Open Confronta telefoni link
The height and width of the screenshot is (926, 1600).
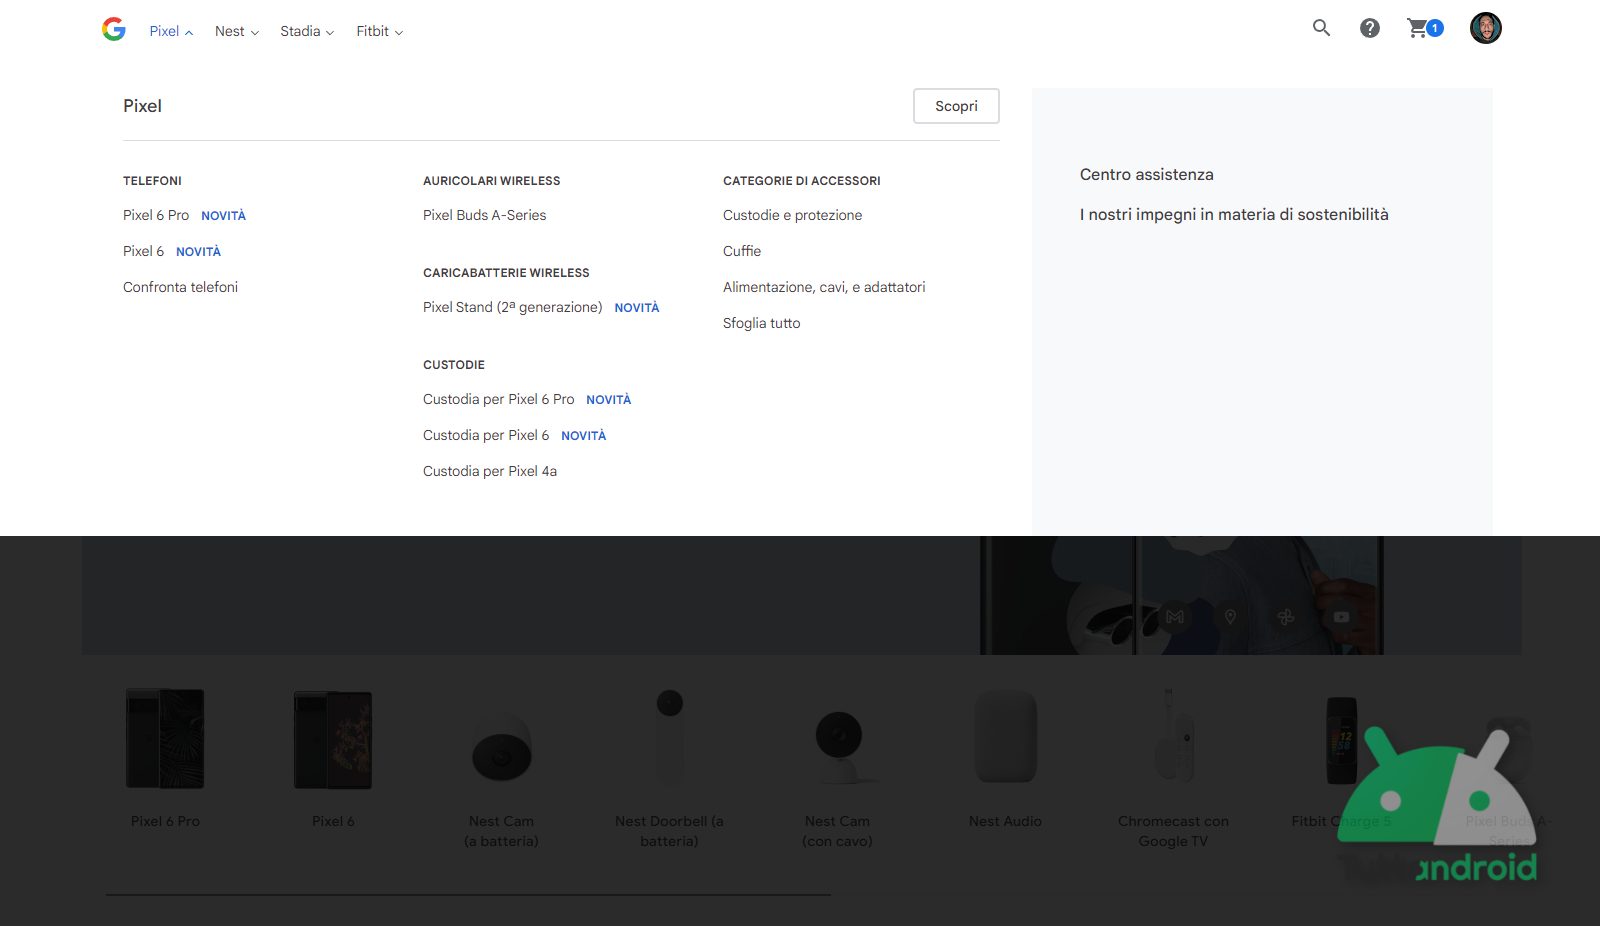pyautogui.click(x=180, y=287)
